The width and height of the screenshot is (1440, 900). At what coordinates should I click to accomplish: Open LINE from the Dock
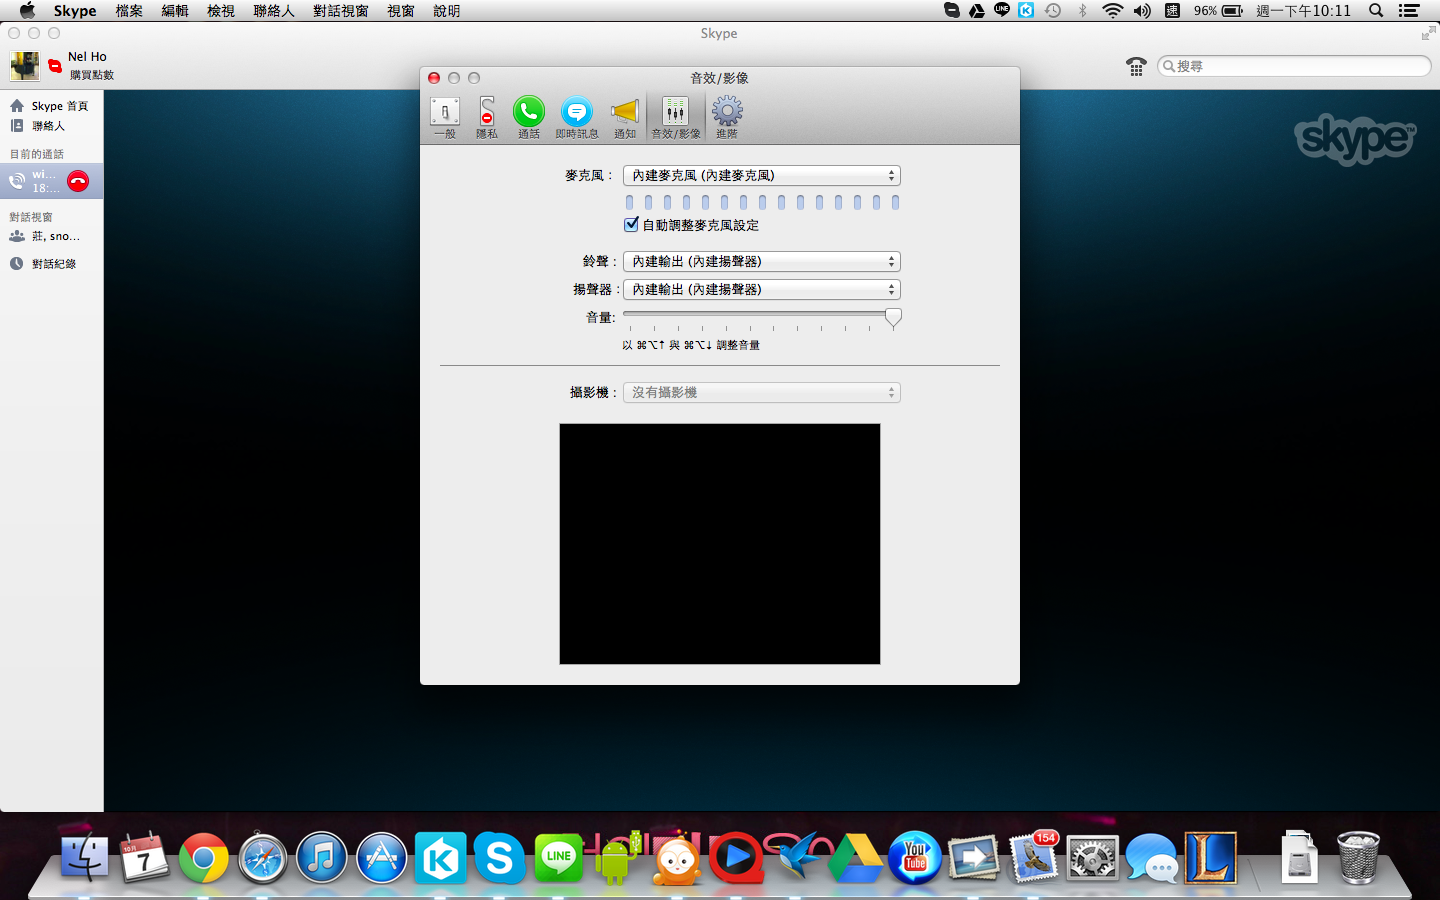point(559,857)
